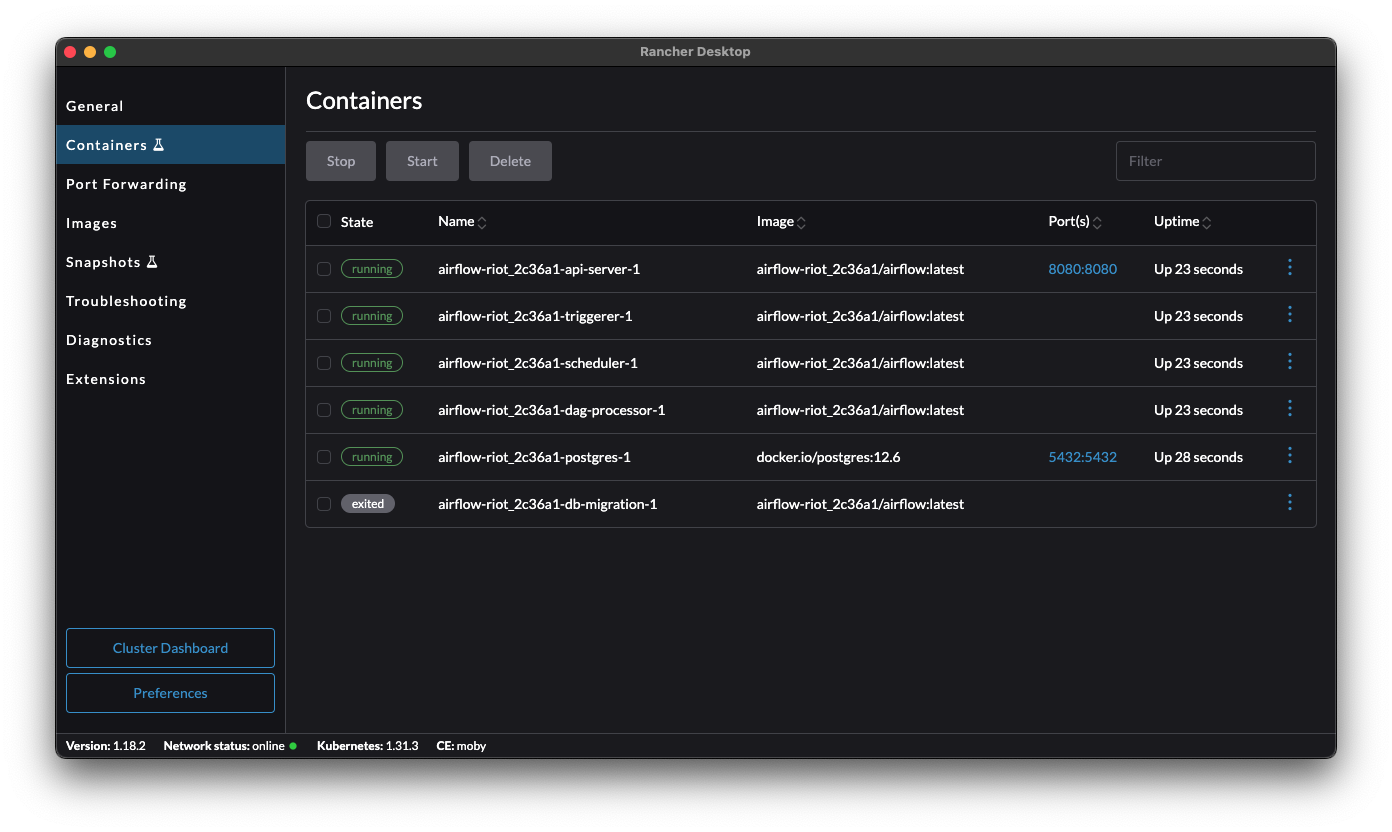Viewport: 1392px width, 832px height.
Task: Click inside the Filter input field
Action: coord(1215,160)
